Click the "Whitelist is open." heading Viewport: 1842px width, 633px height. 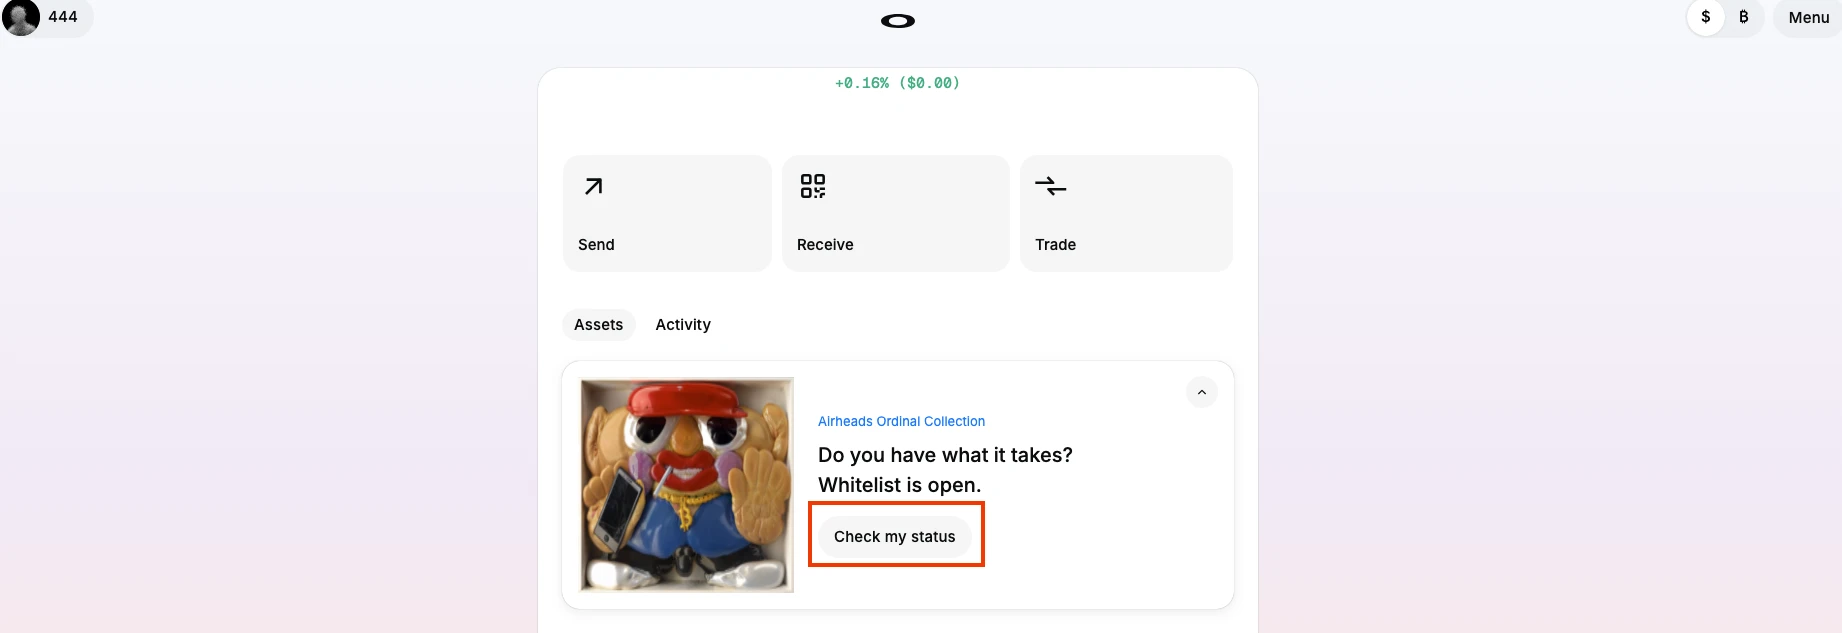(x=899, y=486)
